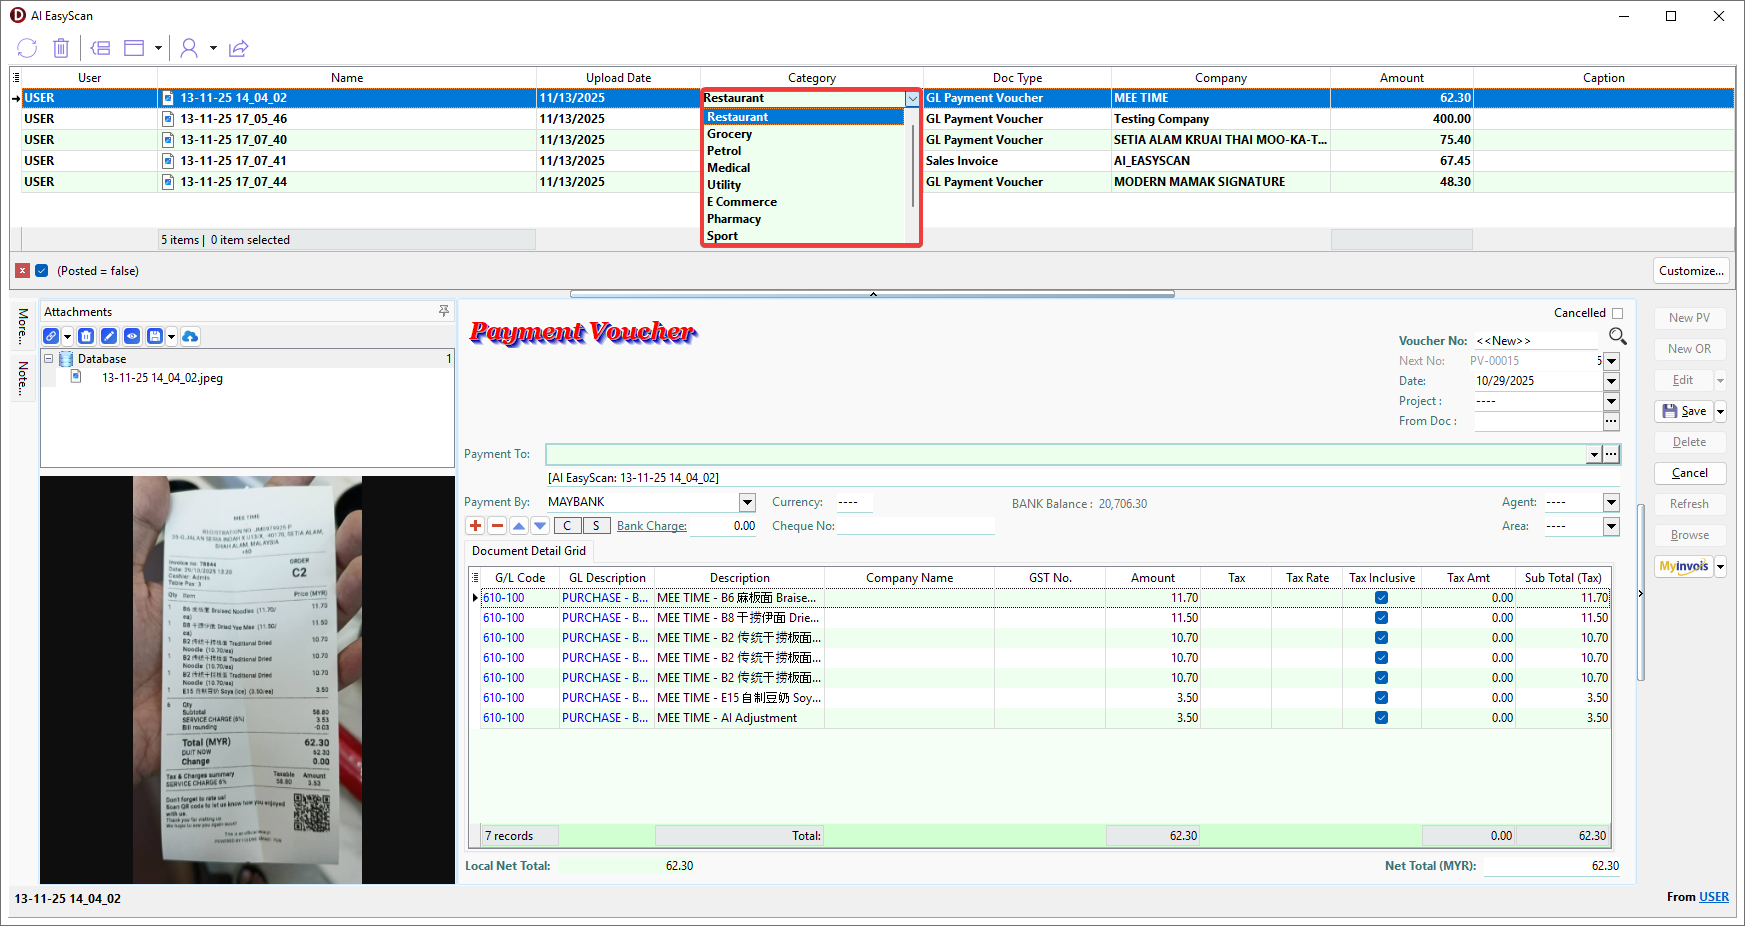The height and width of the screenshot is (926, 1745).
Task: Expand the Date dropdown calendar
Action: click(x=1611, y=381)
